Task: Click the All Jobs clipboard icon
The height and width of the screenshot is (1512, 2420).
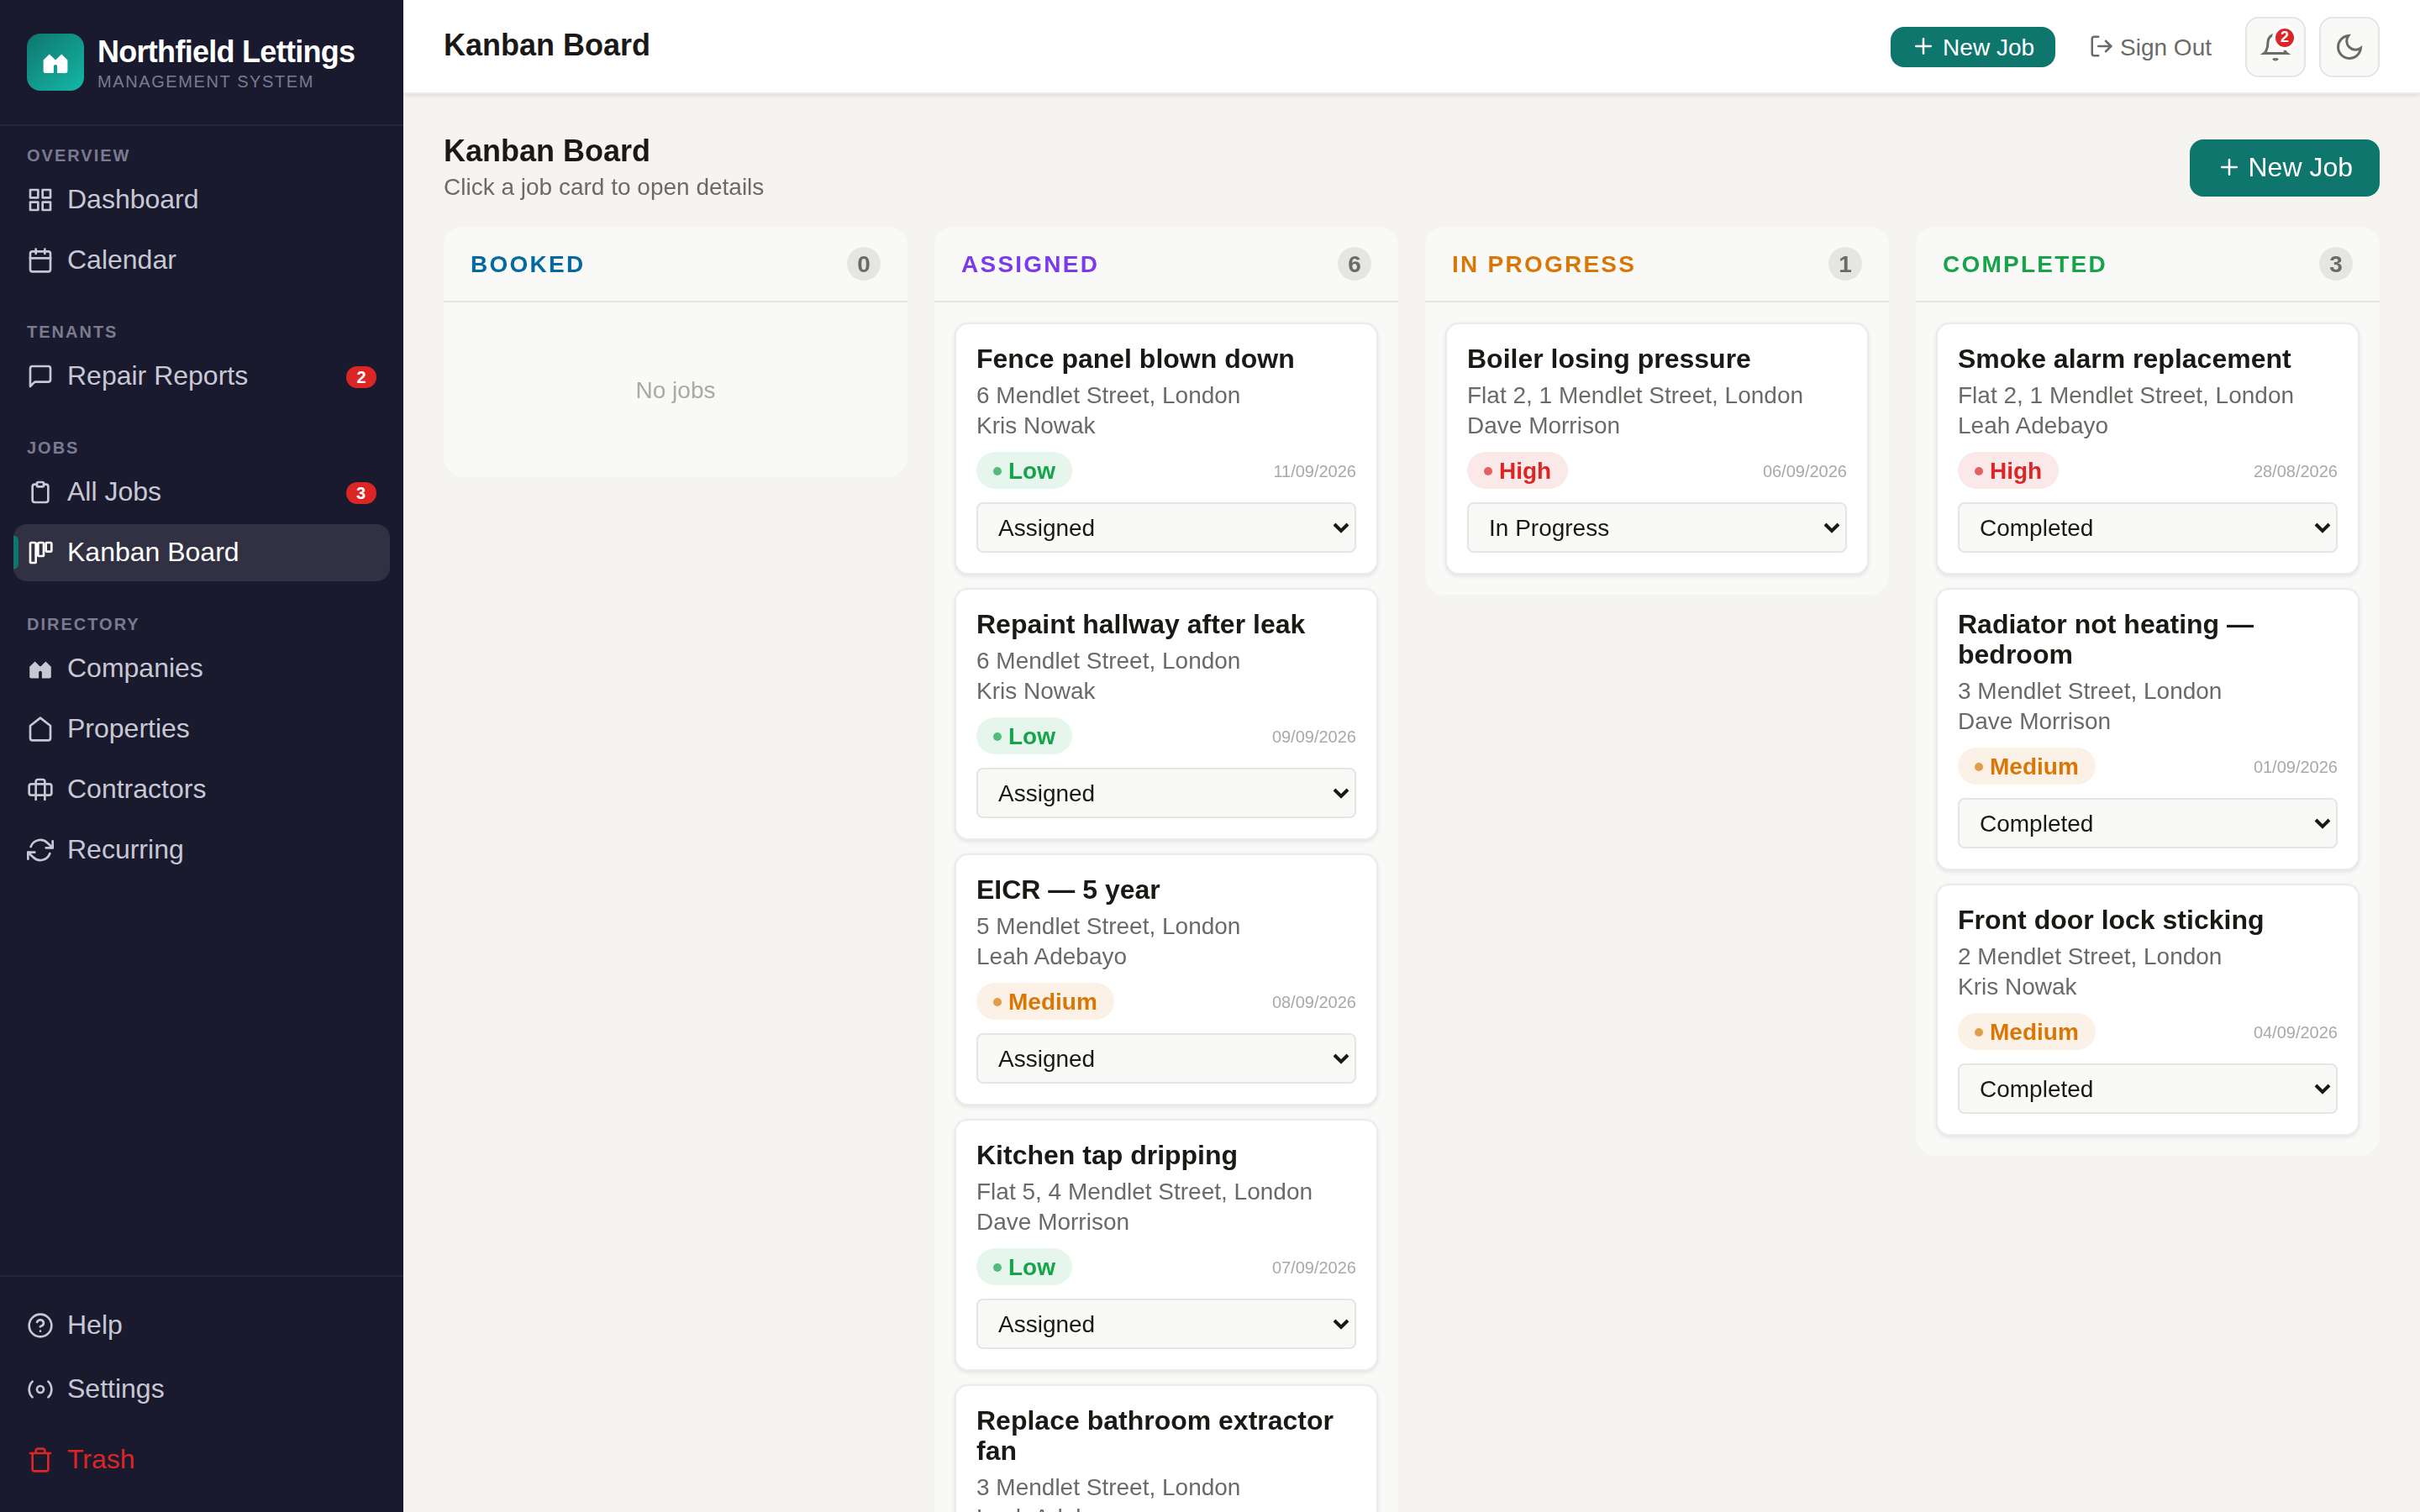Action: click(40, 492)
